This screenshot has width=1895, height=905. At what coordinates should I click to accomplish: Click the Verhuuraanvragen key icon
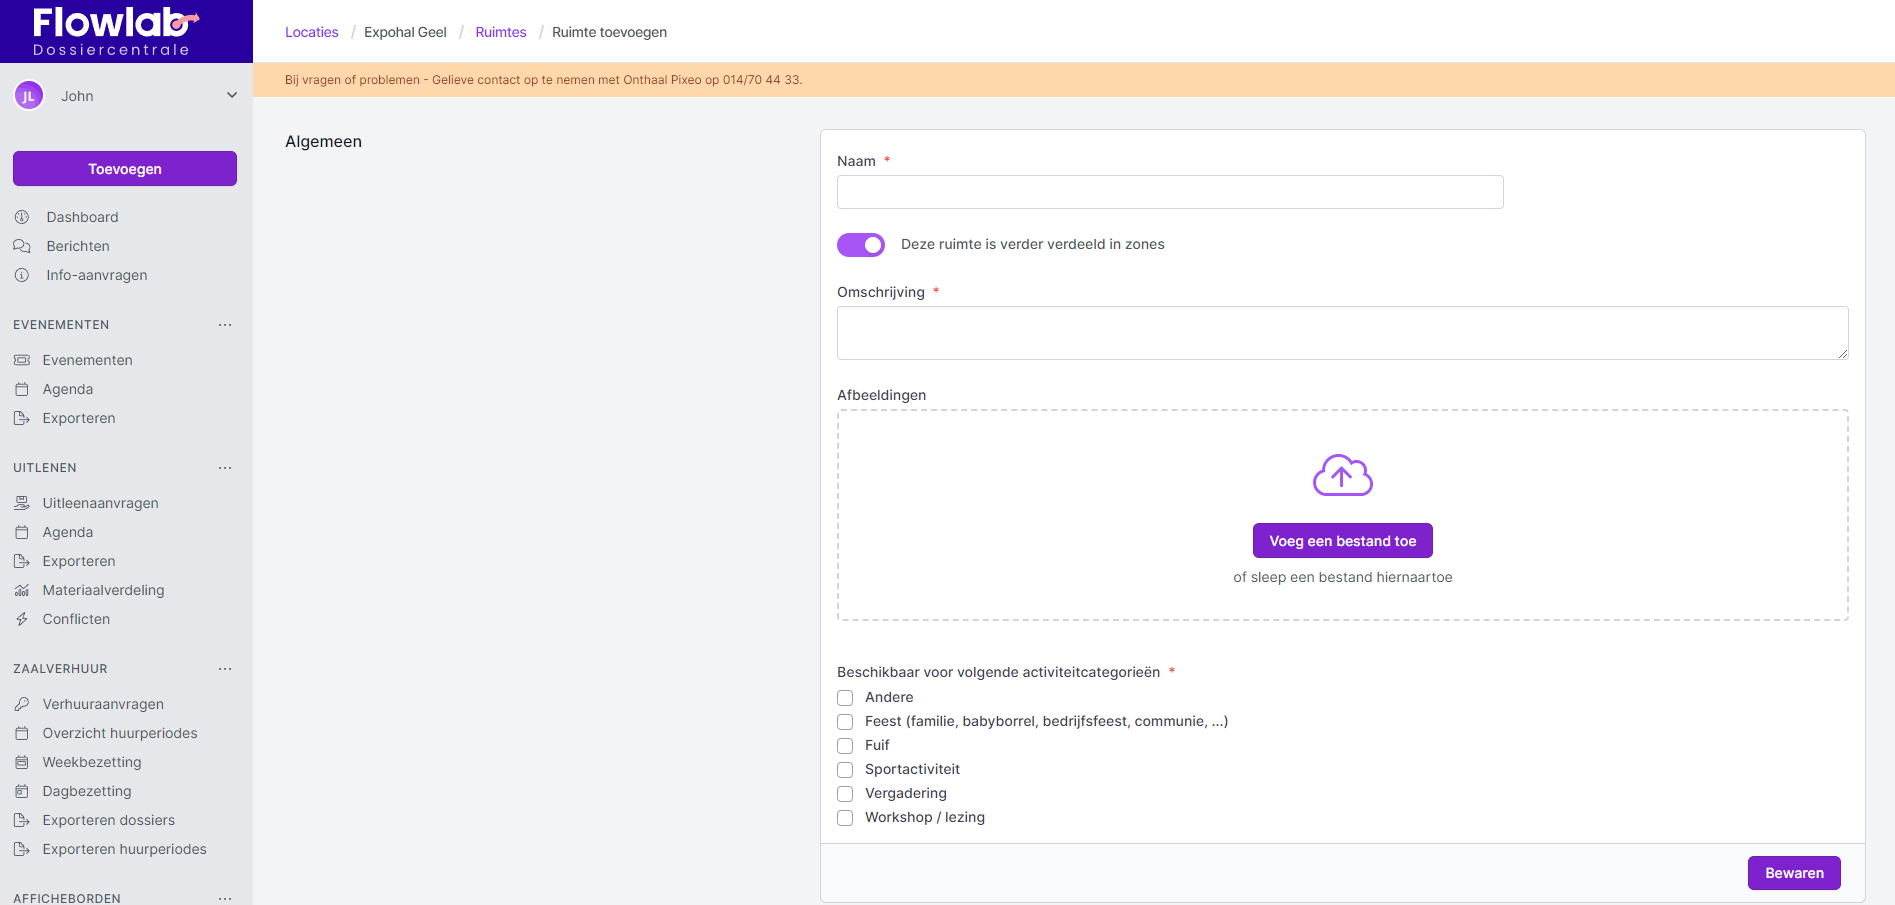[x=22, y=704]
